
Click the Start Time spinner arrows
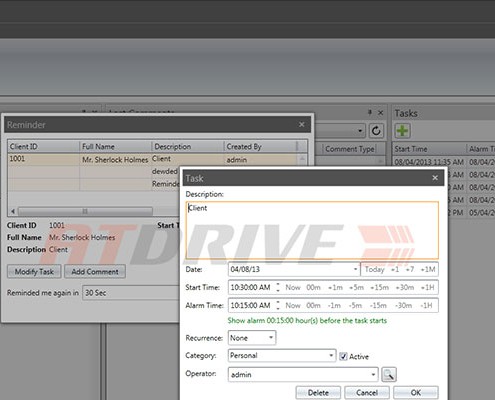(x=278, y=287)
